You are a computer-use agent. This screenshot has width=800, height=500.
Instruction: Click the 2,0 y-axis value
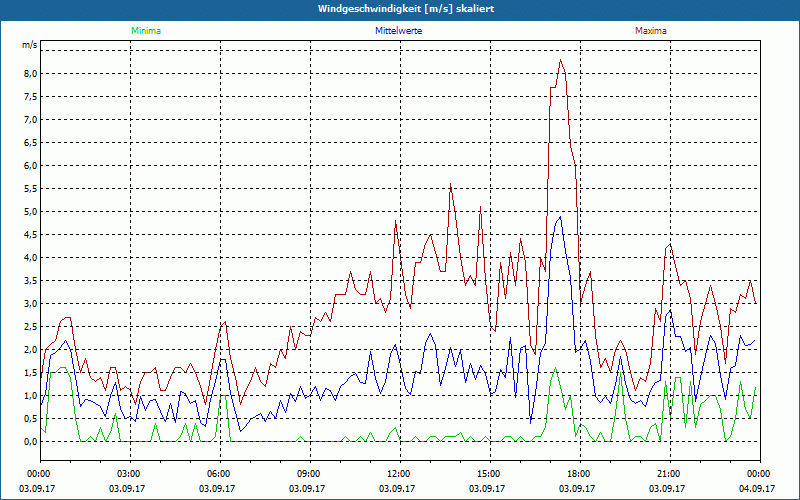point(31,349)
